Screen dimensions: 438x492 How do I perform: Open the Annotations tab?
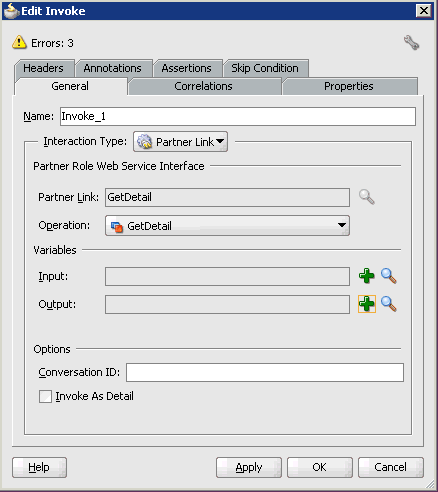point(113,68)
